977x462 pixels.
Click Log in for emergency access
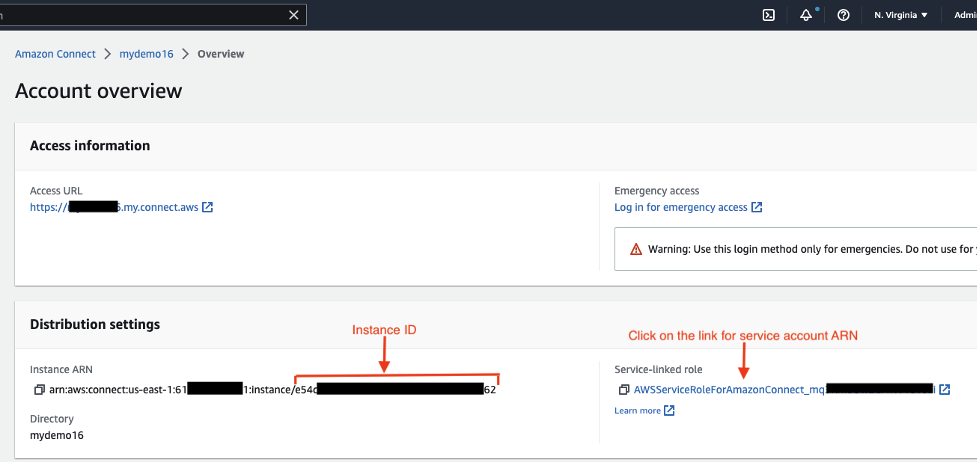click(681, 208)
